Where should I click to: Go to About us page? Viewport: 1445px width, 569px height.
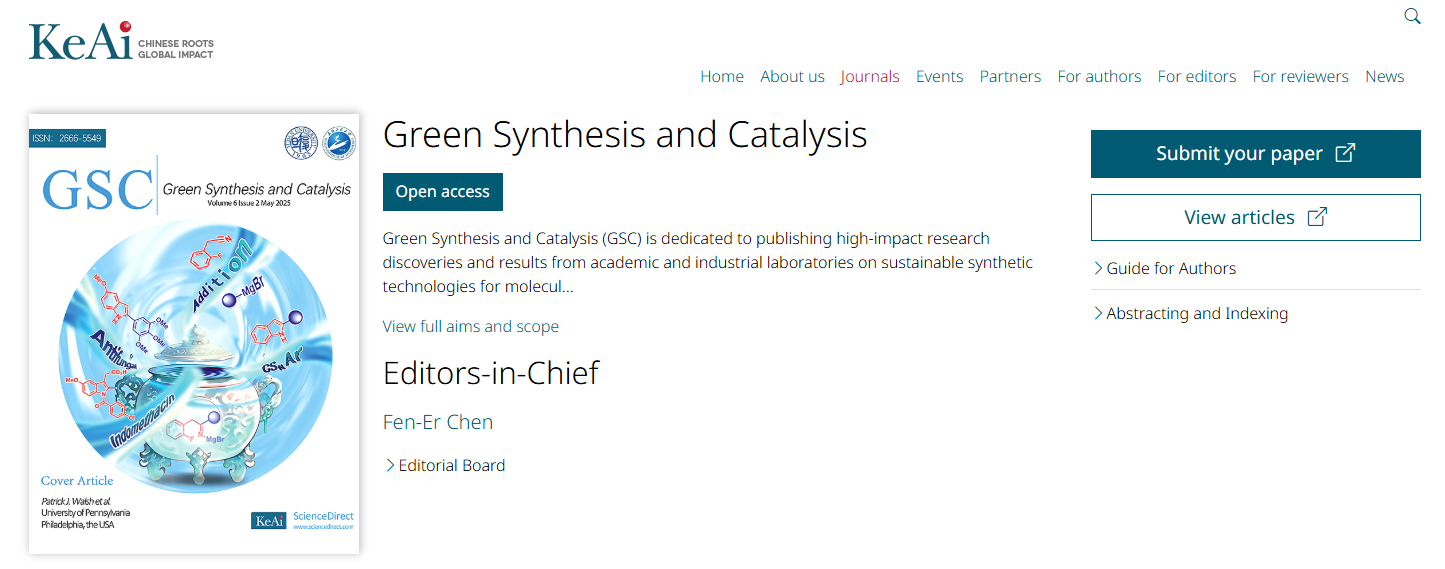tap(792, 76)
